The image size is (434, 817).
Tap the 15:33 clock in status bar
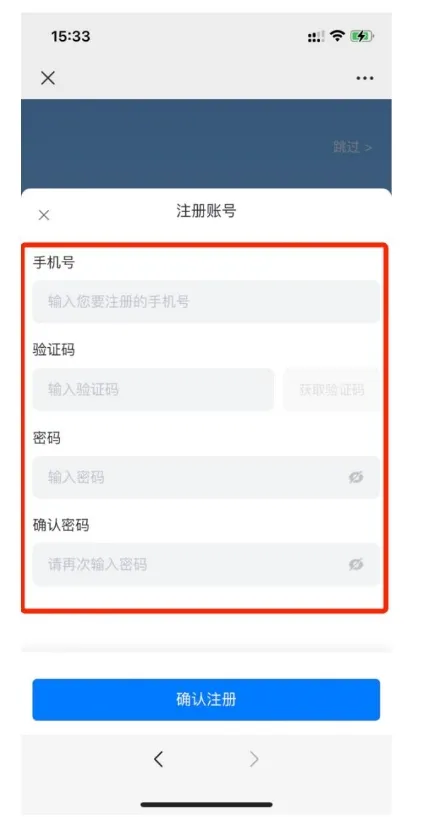[70, 36]
